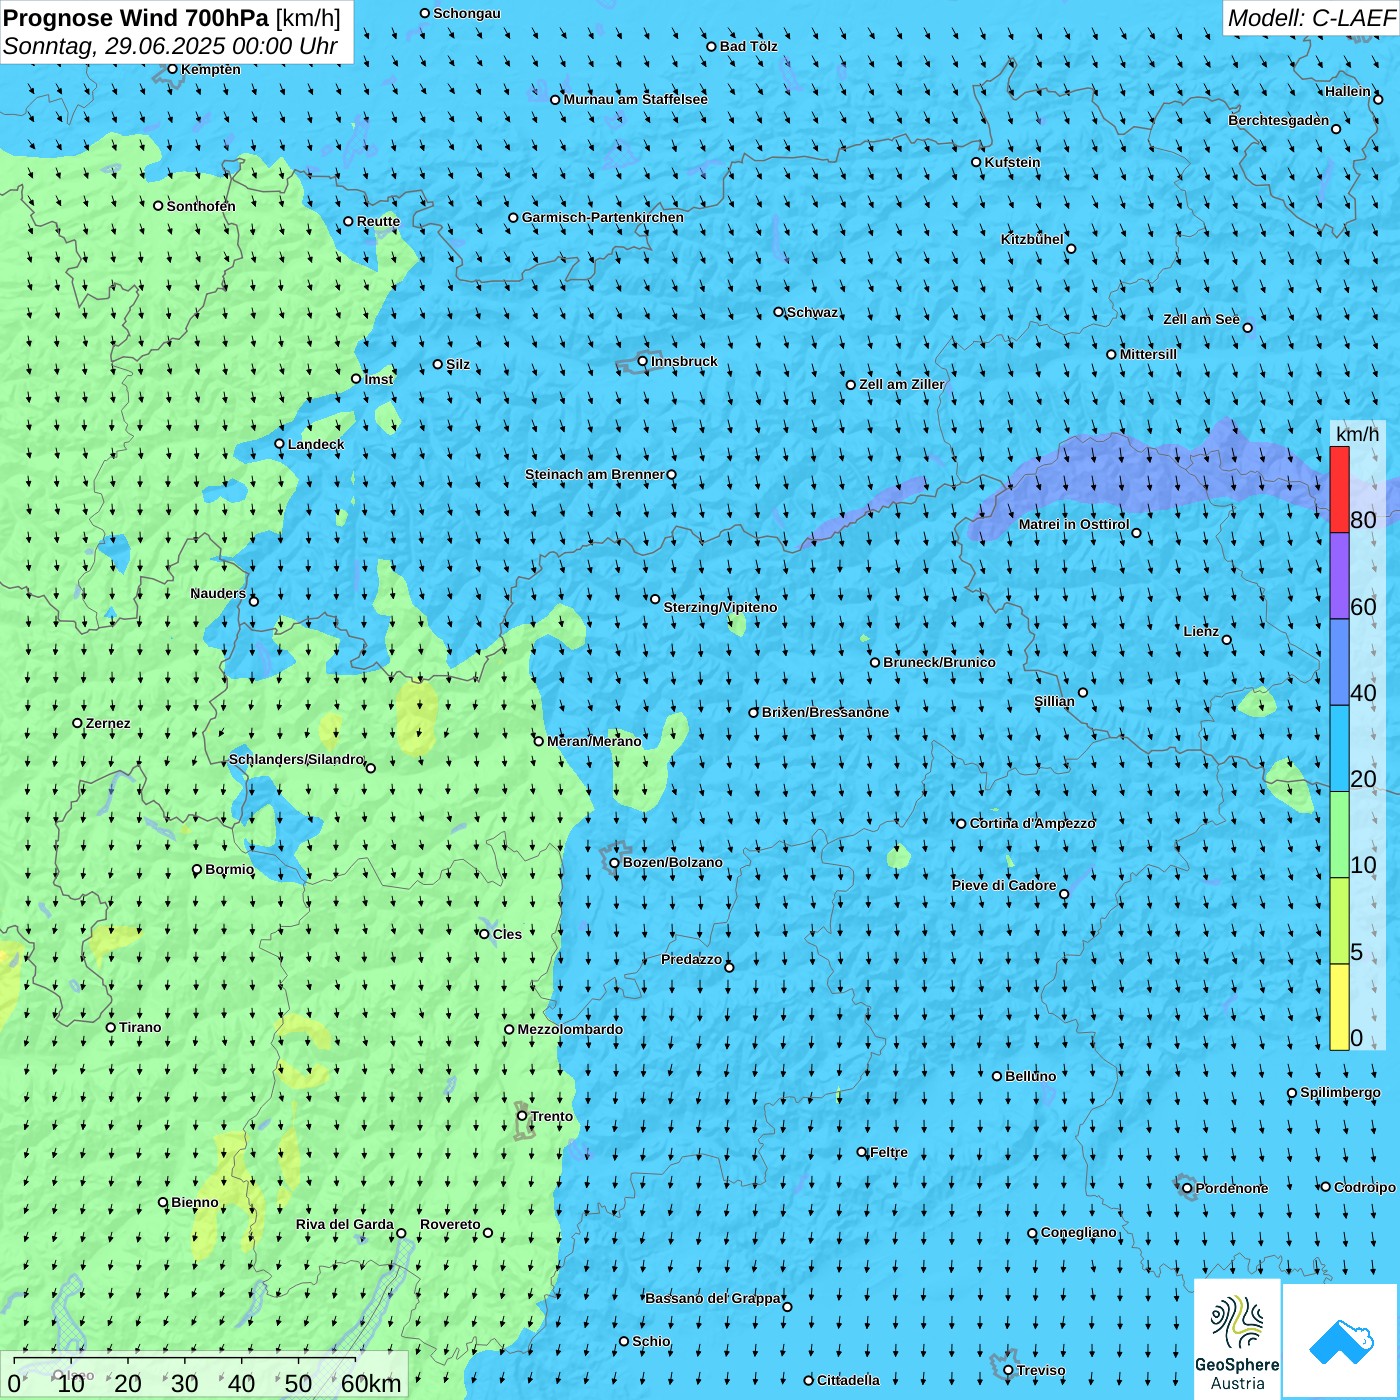Click the 'Modell: C-LAEF' label
This screenshot has height=1400, width=1400.
(x=1311, y=18)
